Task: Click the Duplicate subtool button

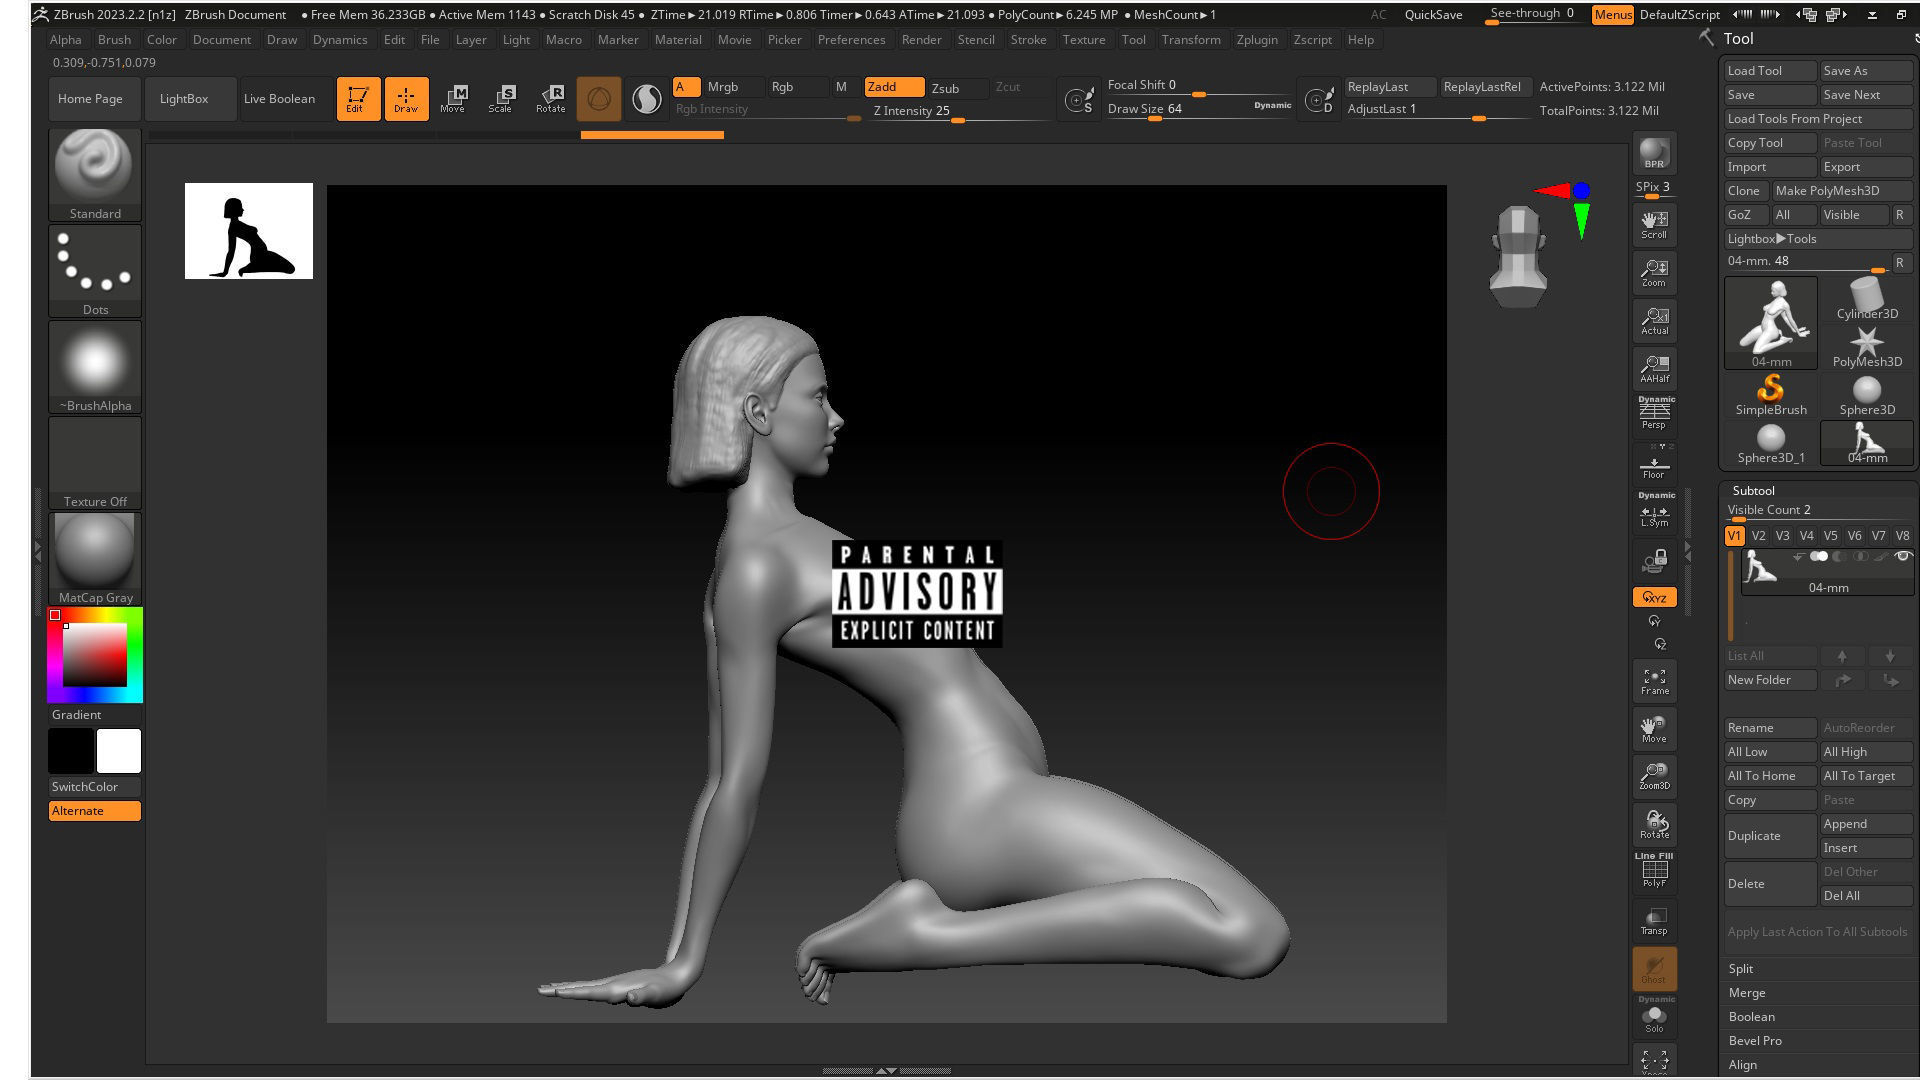Action: click(x=1770, y=835)
